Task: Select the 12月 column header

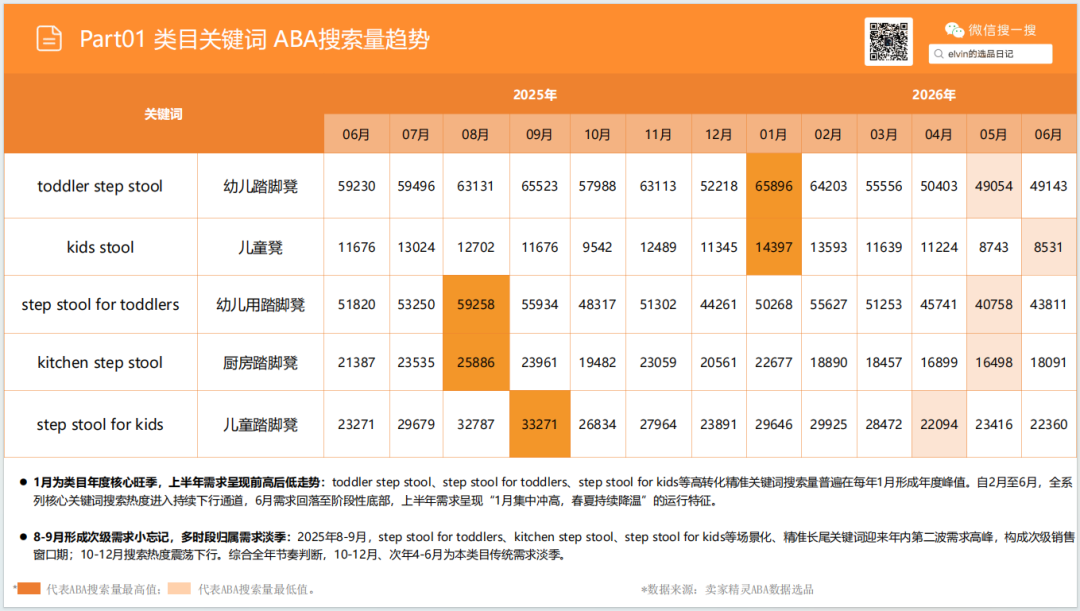Action: pos(718,134)
